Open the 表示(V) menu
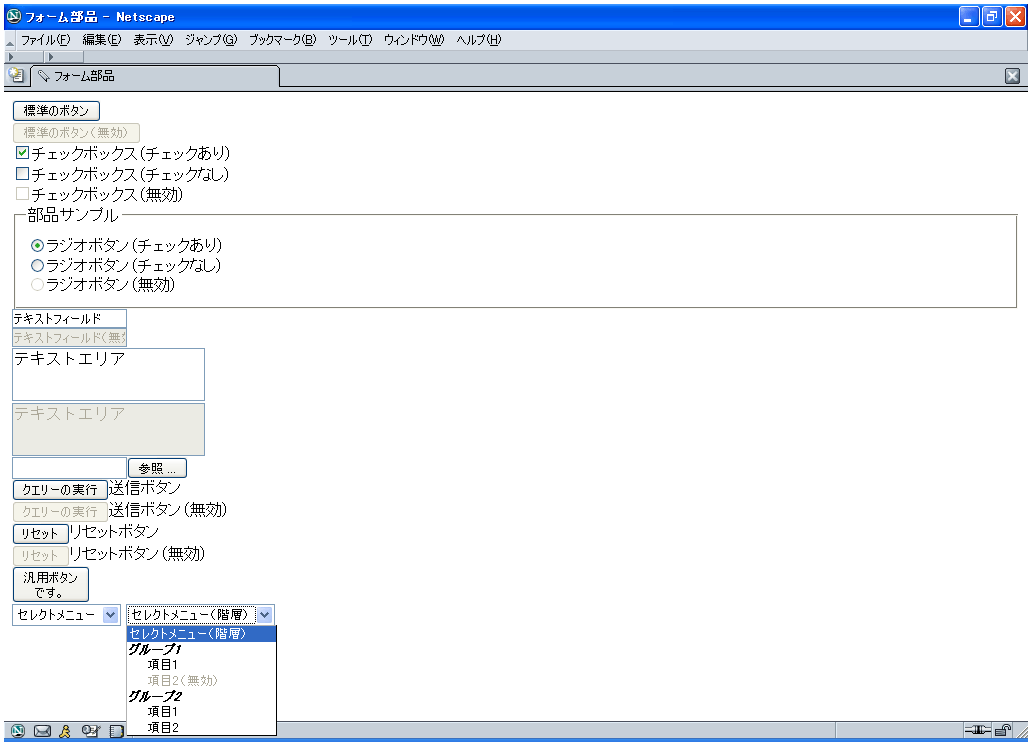The image size is (1032, 742). [x=153, y=40]
